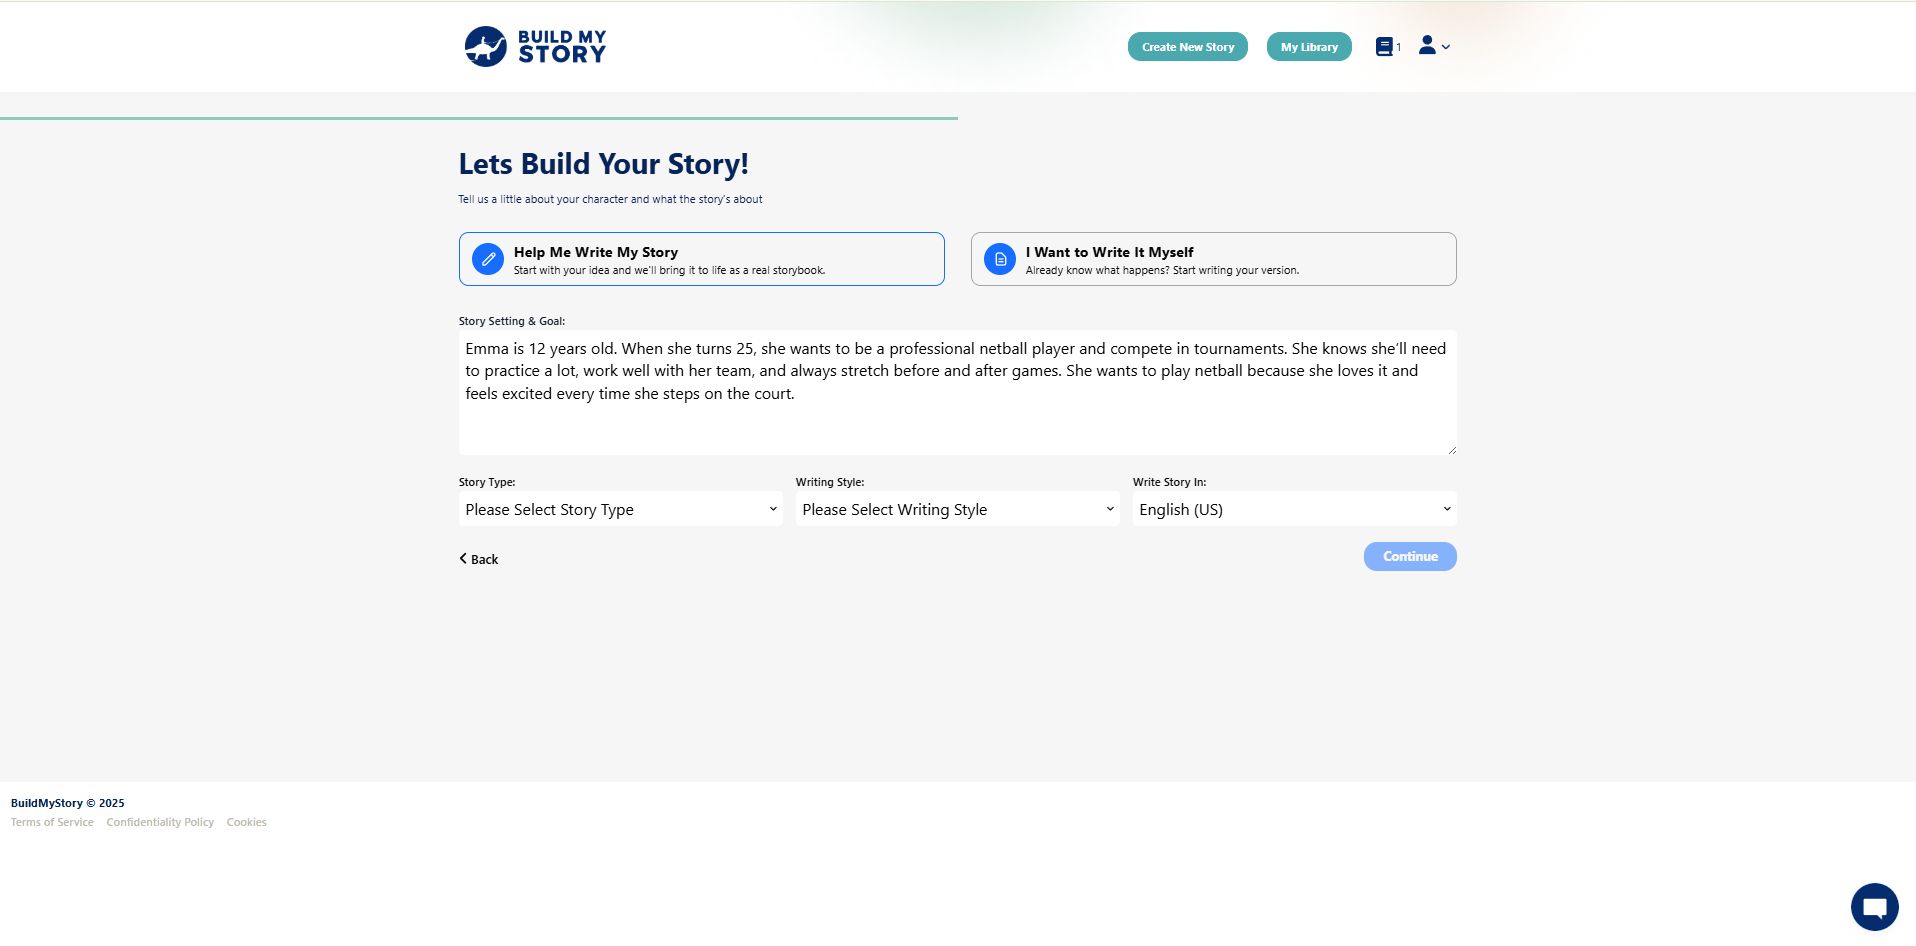Expand the account menu chevron

pyautogui.click(x=1446, y=47)
